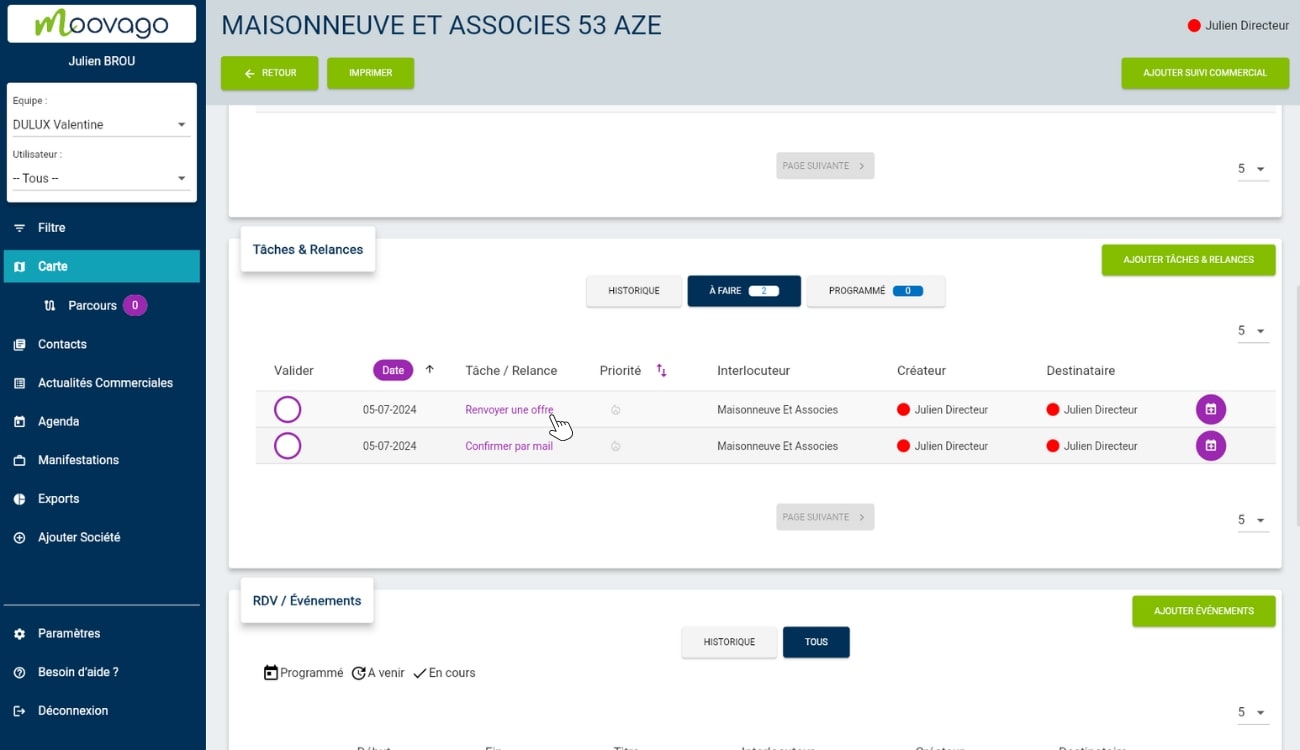Open rows-per-page dropdown in RDV section
Image resolution: width=1300 pixels, height=750 pixels.
point(1253,712)
